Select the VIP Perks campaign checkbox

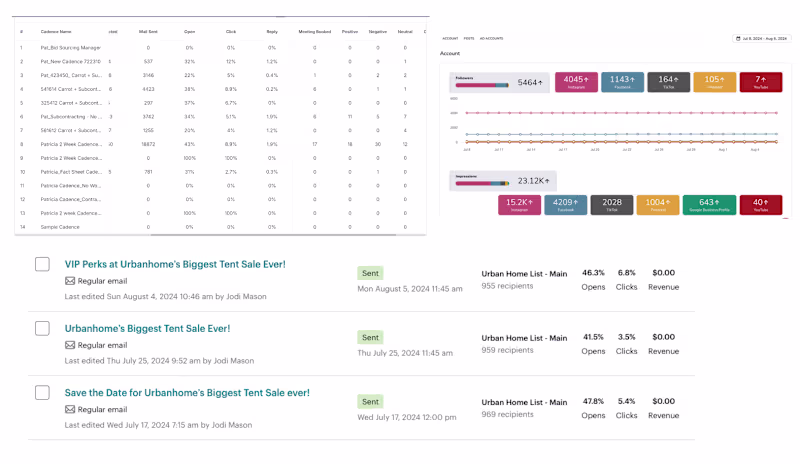(x=42, y=264)
